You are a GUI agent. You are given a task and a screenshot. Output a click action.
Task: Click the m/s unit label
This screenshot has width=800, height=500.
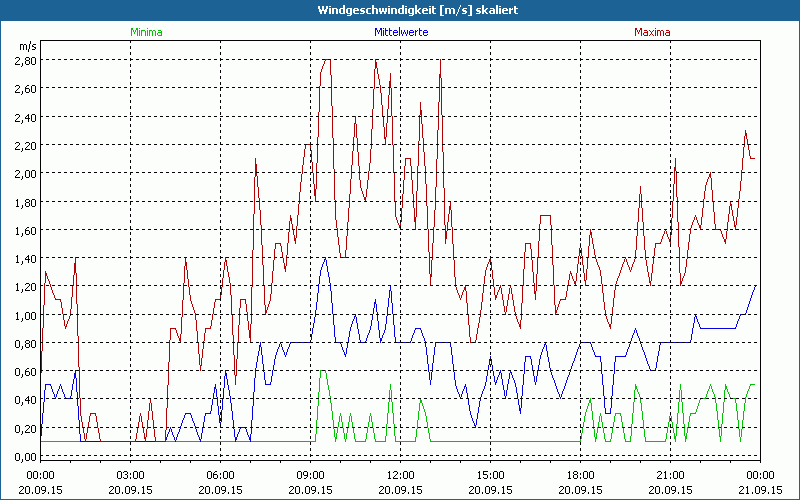click(x=27, y=46)
